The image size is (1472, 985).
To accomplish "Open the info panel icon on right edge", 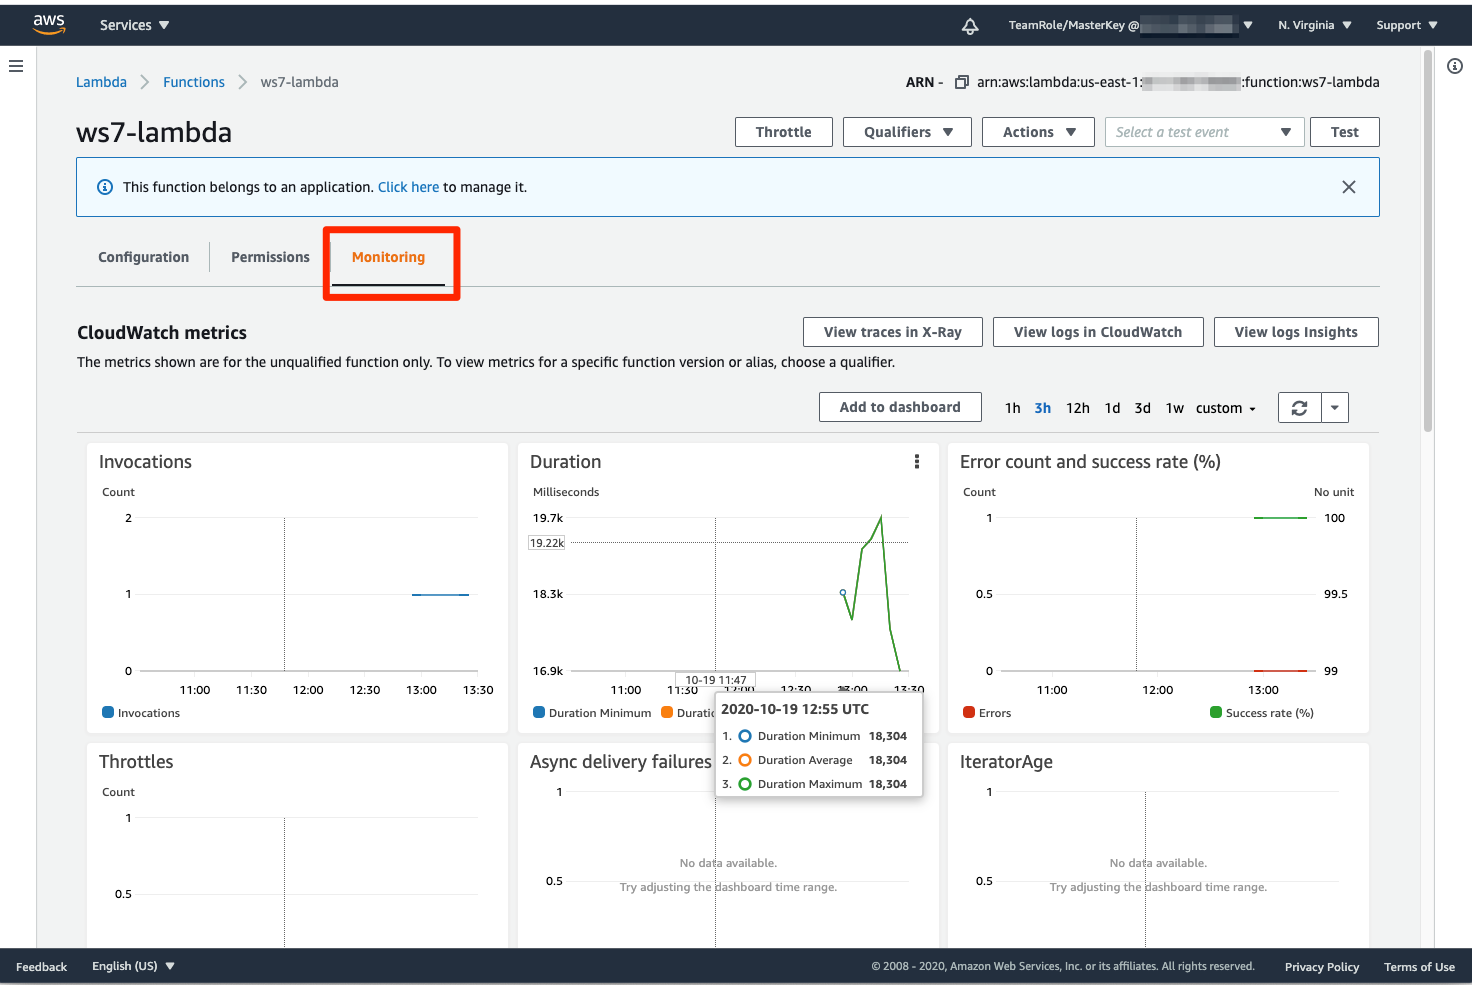I will (x=1455, y=66).
